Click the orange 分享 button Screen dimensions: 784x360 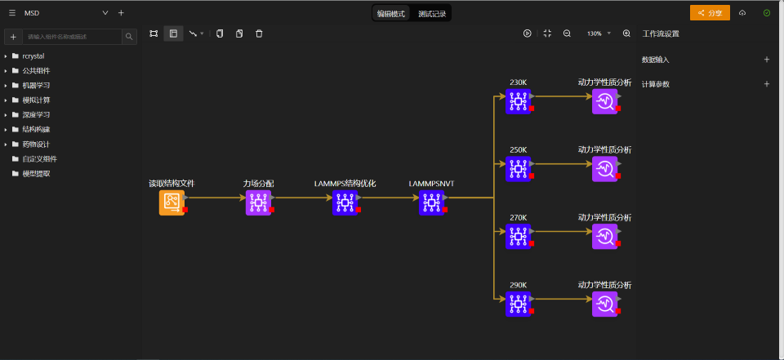[710, 13]
